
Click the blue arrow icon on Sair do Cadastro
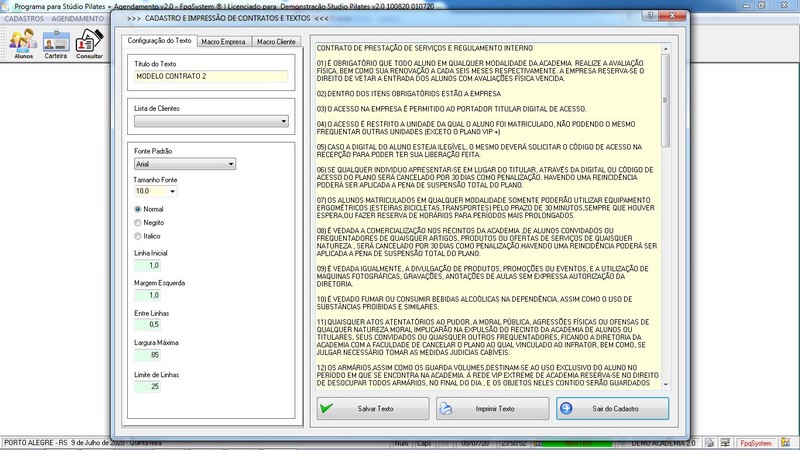point(566,408)
